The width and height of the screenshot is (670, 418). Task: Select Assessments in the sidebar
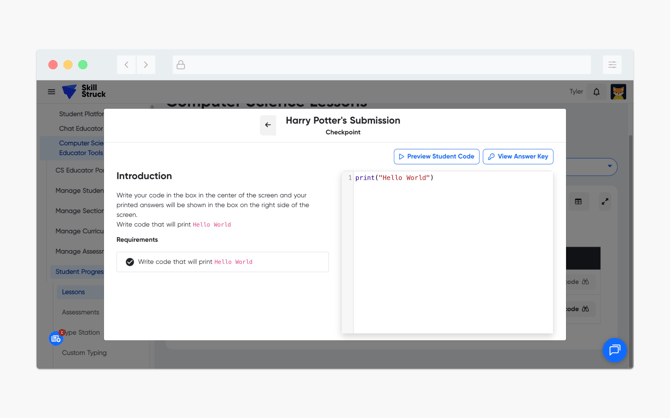click(x=80, y=312)
